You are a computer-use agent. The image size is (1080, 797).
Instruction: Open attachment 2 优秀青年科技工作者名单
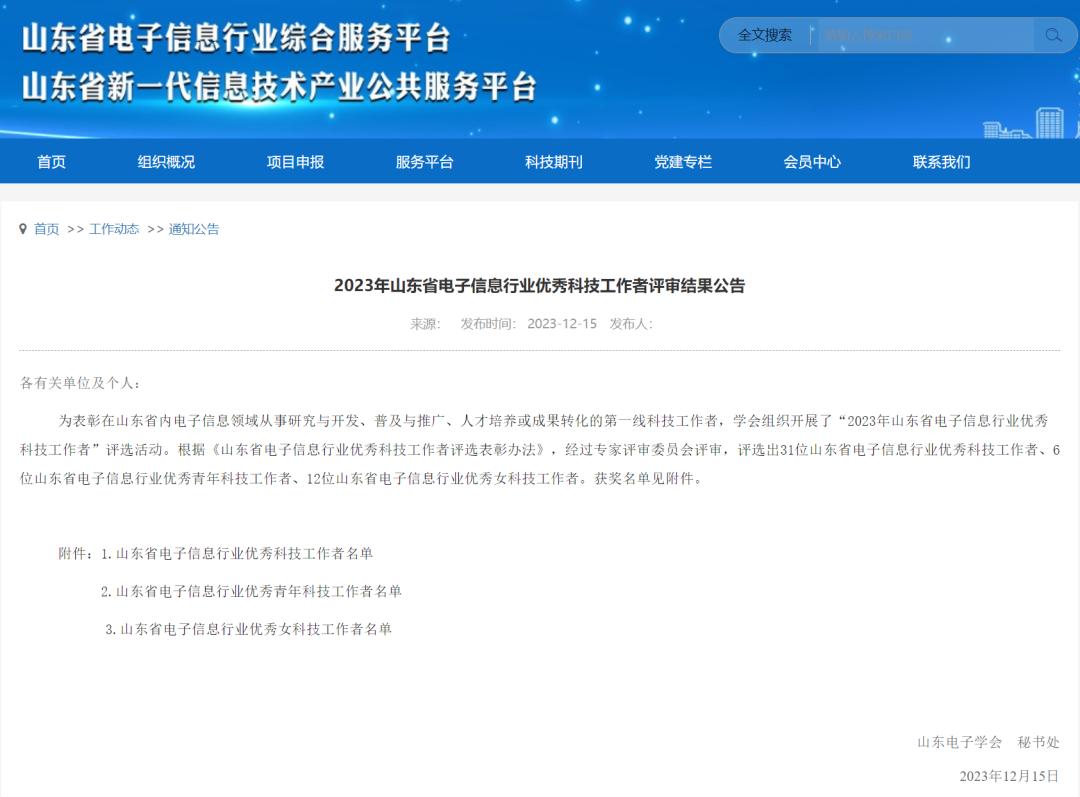[x=258, y=591]
